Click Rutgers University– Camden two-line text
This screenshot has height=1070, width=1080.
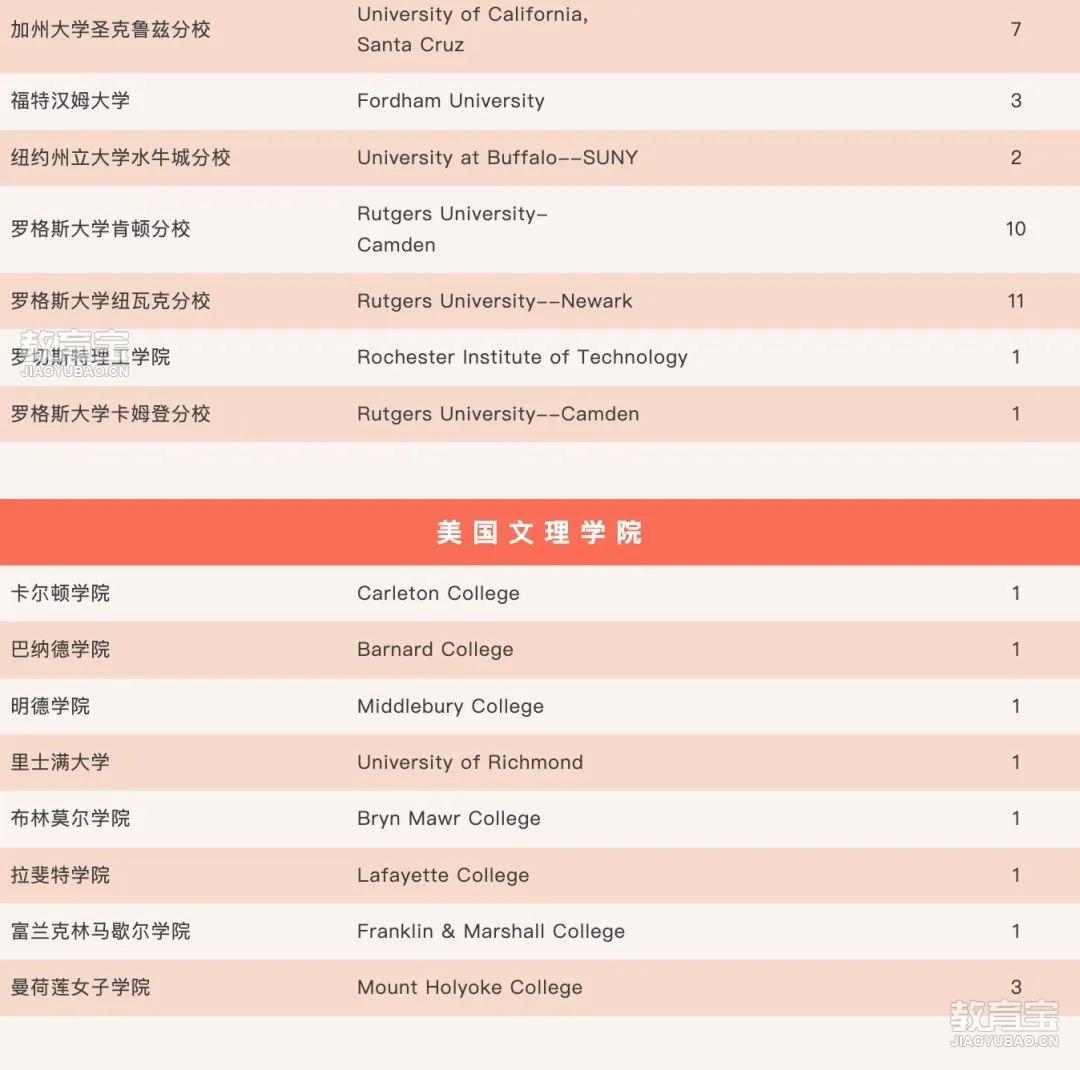(x=453, y=229)
